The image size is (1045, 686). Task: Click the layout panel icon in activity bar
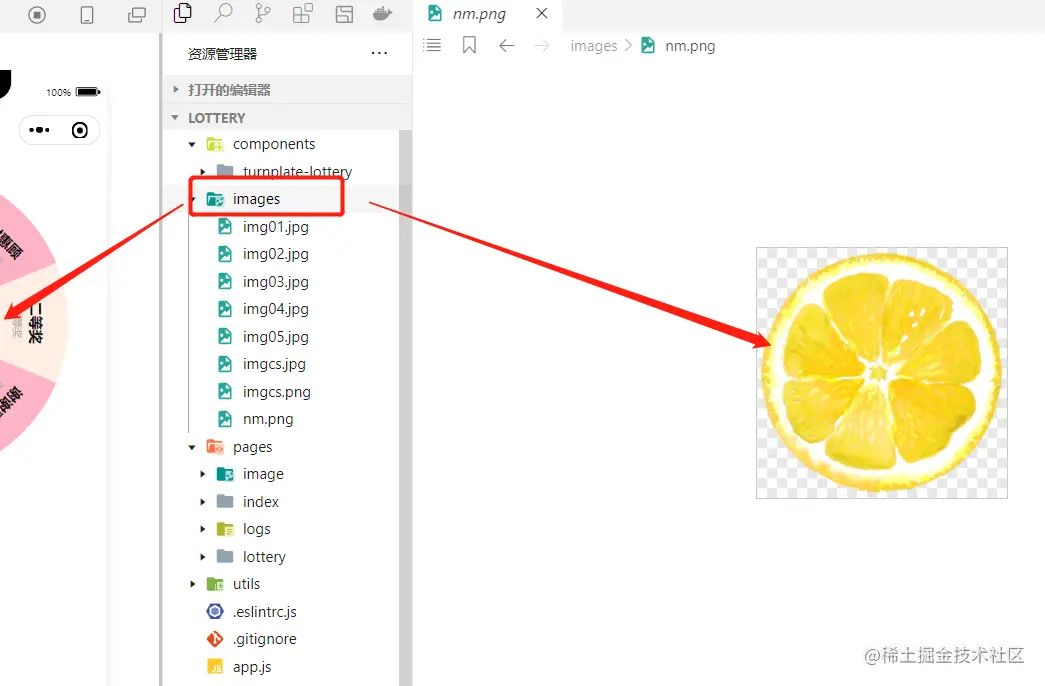(344, 14)
